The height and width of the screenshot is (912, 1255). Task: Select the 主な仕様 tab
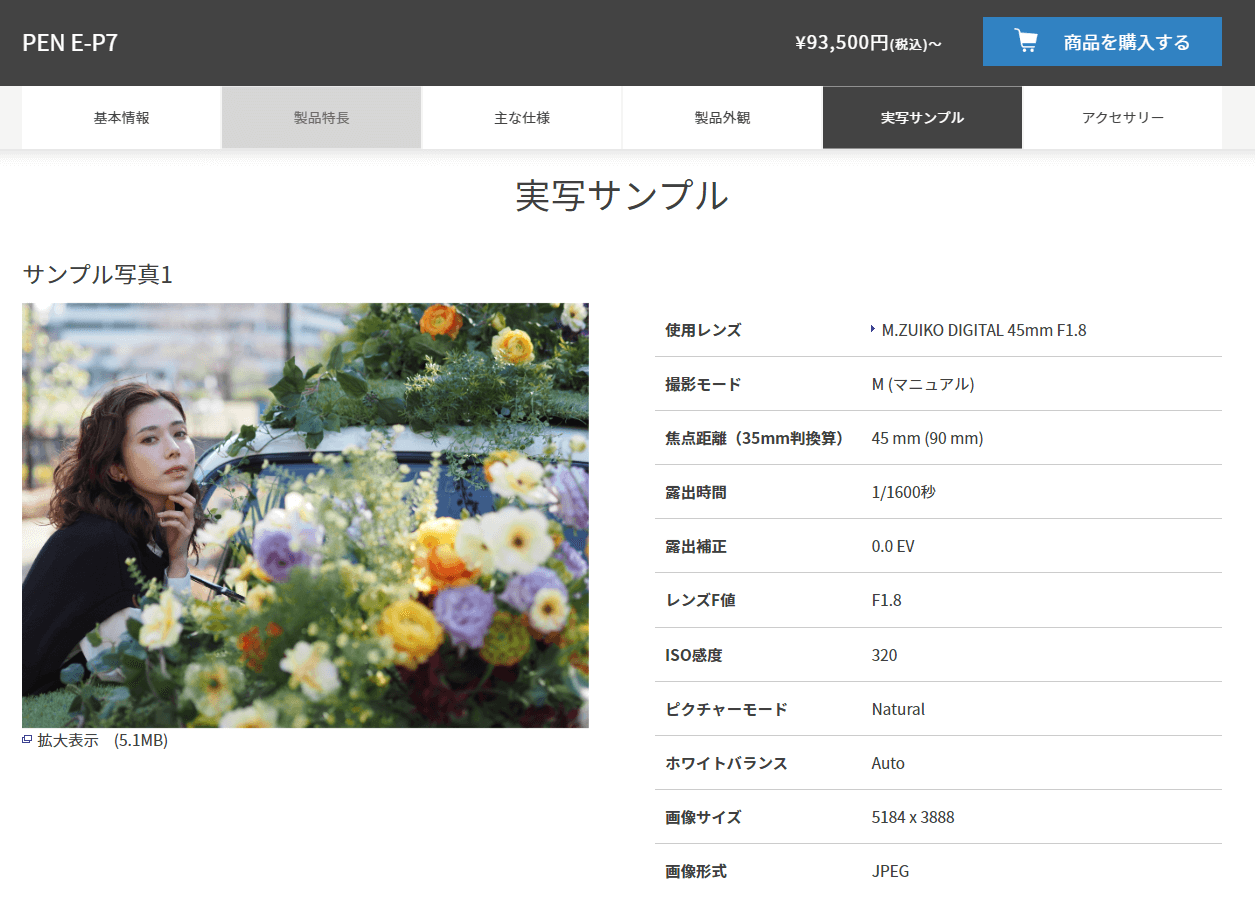(522, 118)
